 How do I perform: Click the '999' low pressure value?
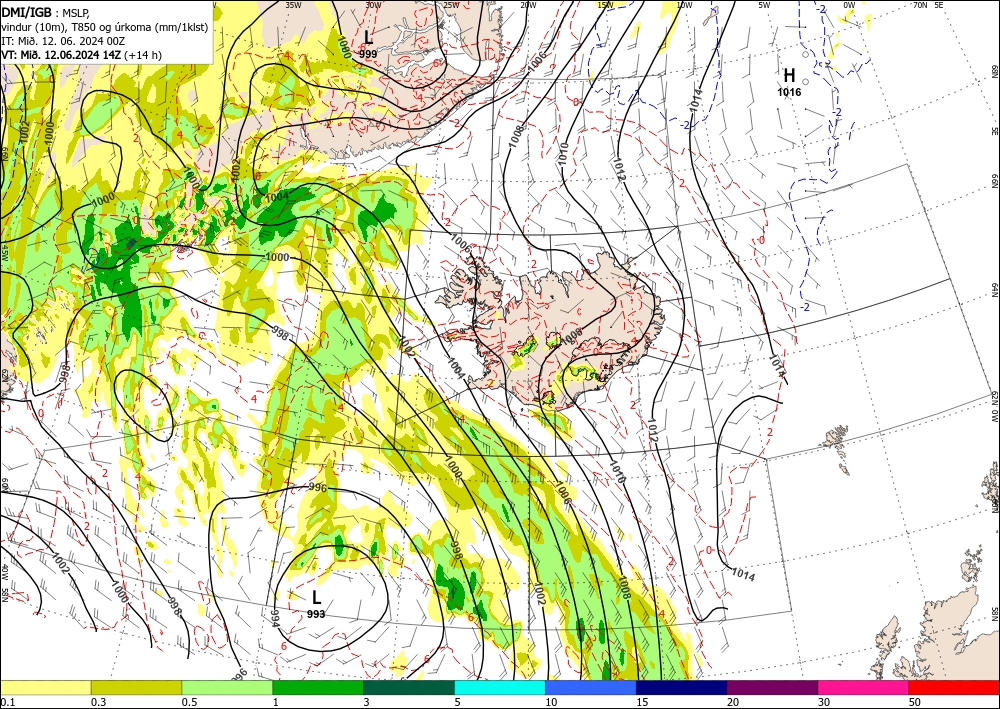pyautogui.click(x=368, y=54)
